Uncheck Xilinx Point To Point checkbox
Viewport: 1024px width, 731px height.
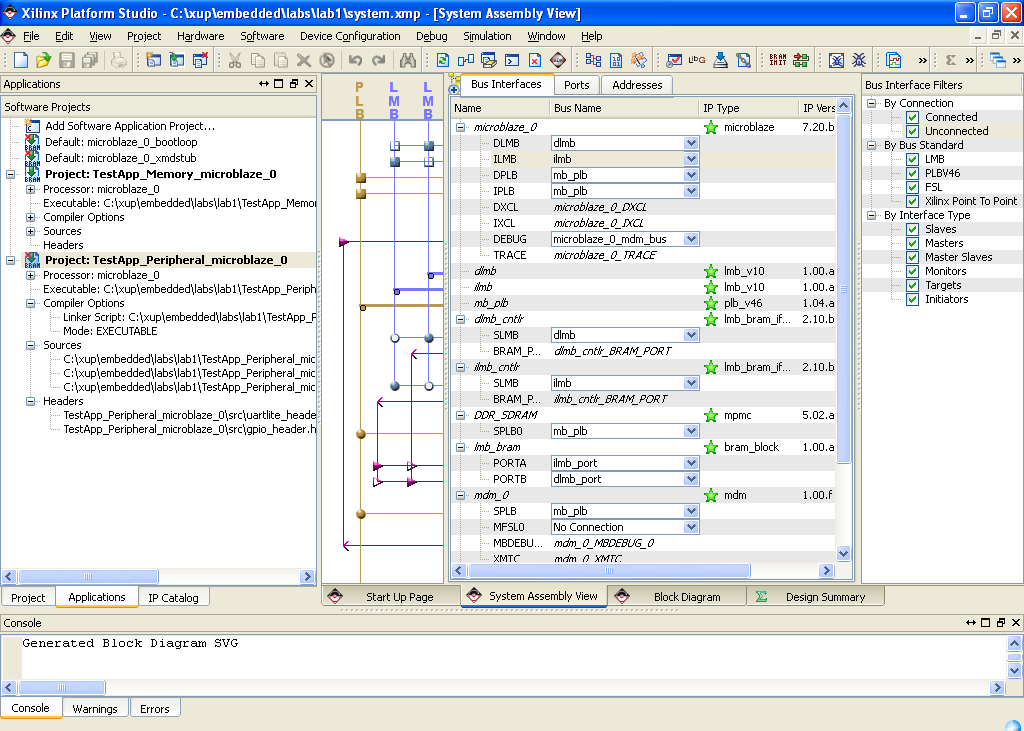tap(913, 201)
